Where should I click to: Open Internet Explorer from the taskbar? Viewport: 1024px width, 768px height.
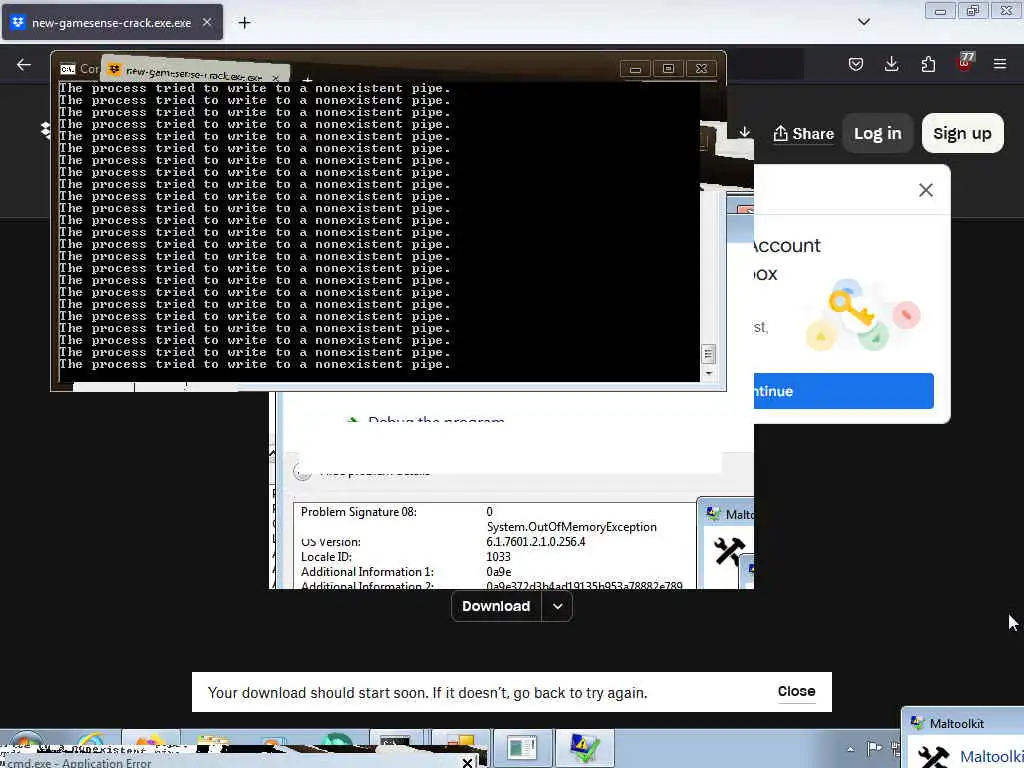coord(91,741)
